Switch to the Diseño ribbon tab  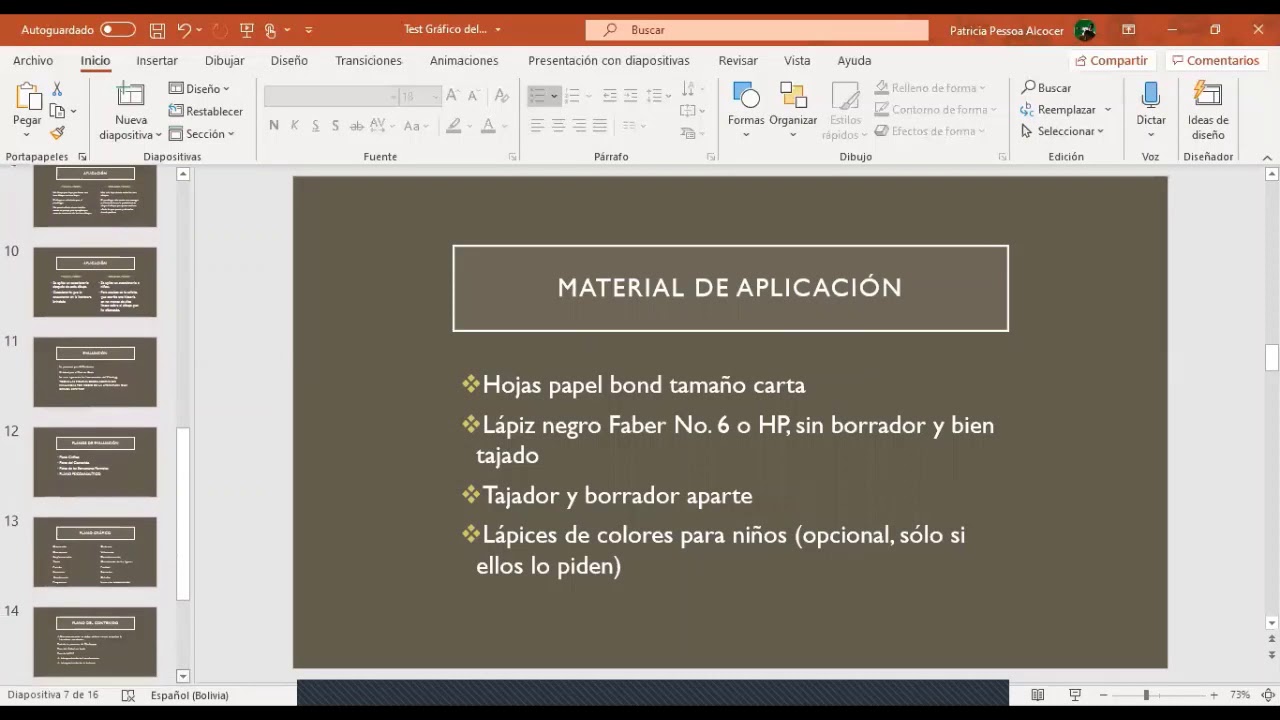pos(289,60)
